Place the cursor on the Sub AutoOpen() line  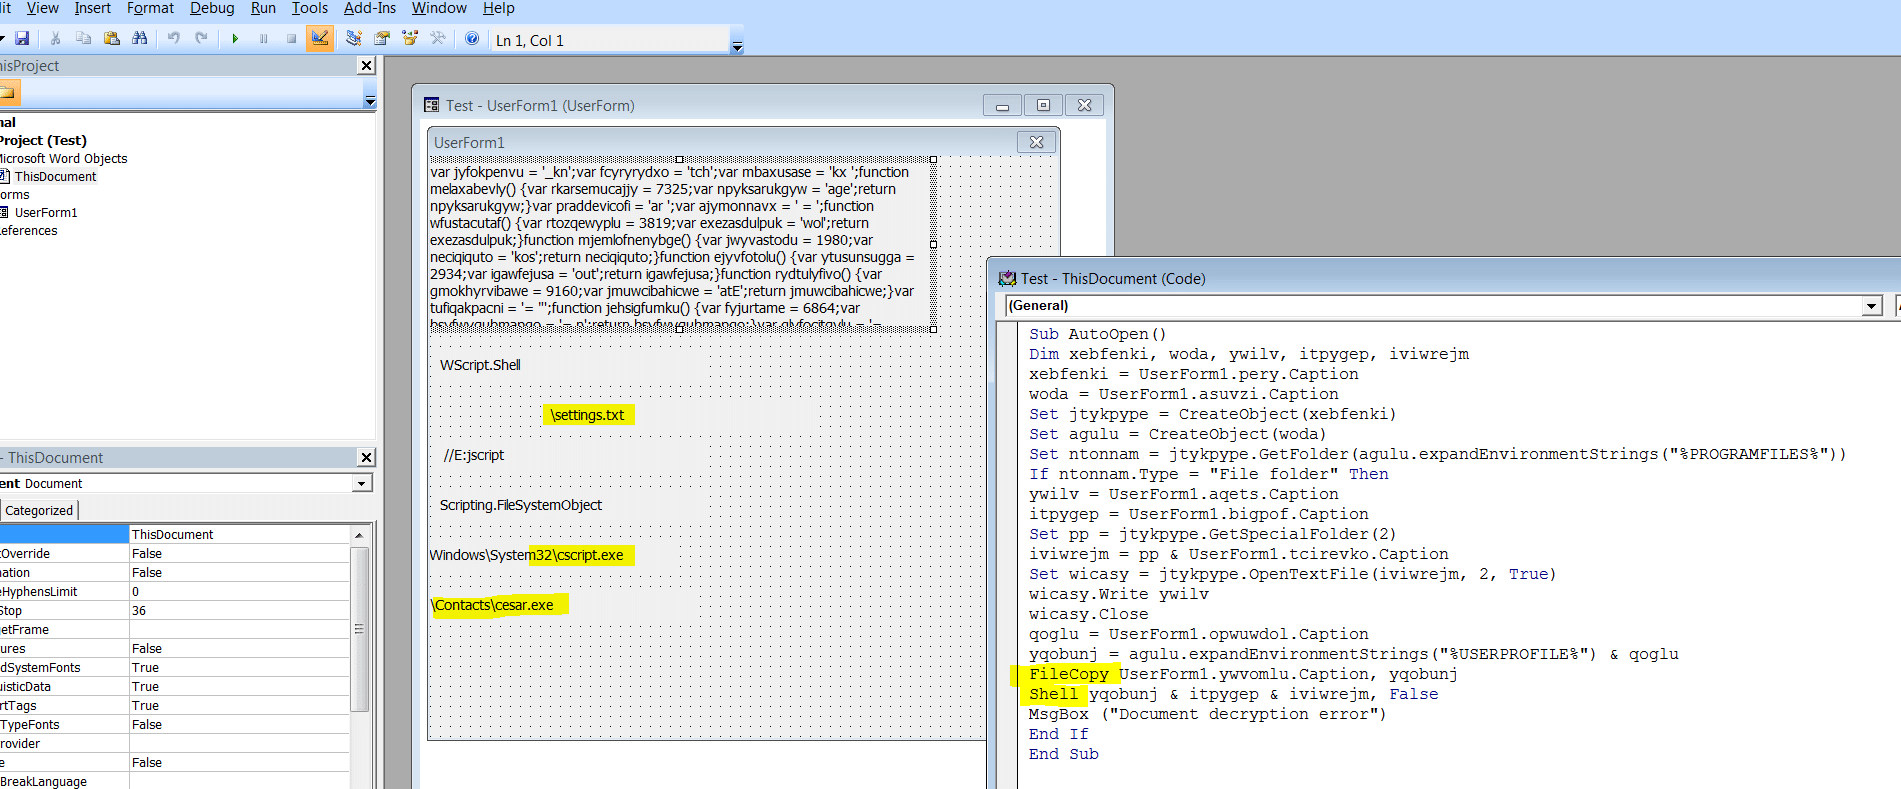pos(1097,334)
